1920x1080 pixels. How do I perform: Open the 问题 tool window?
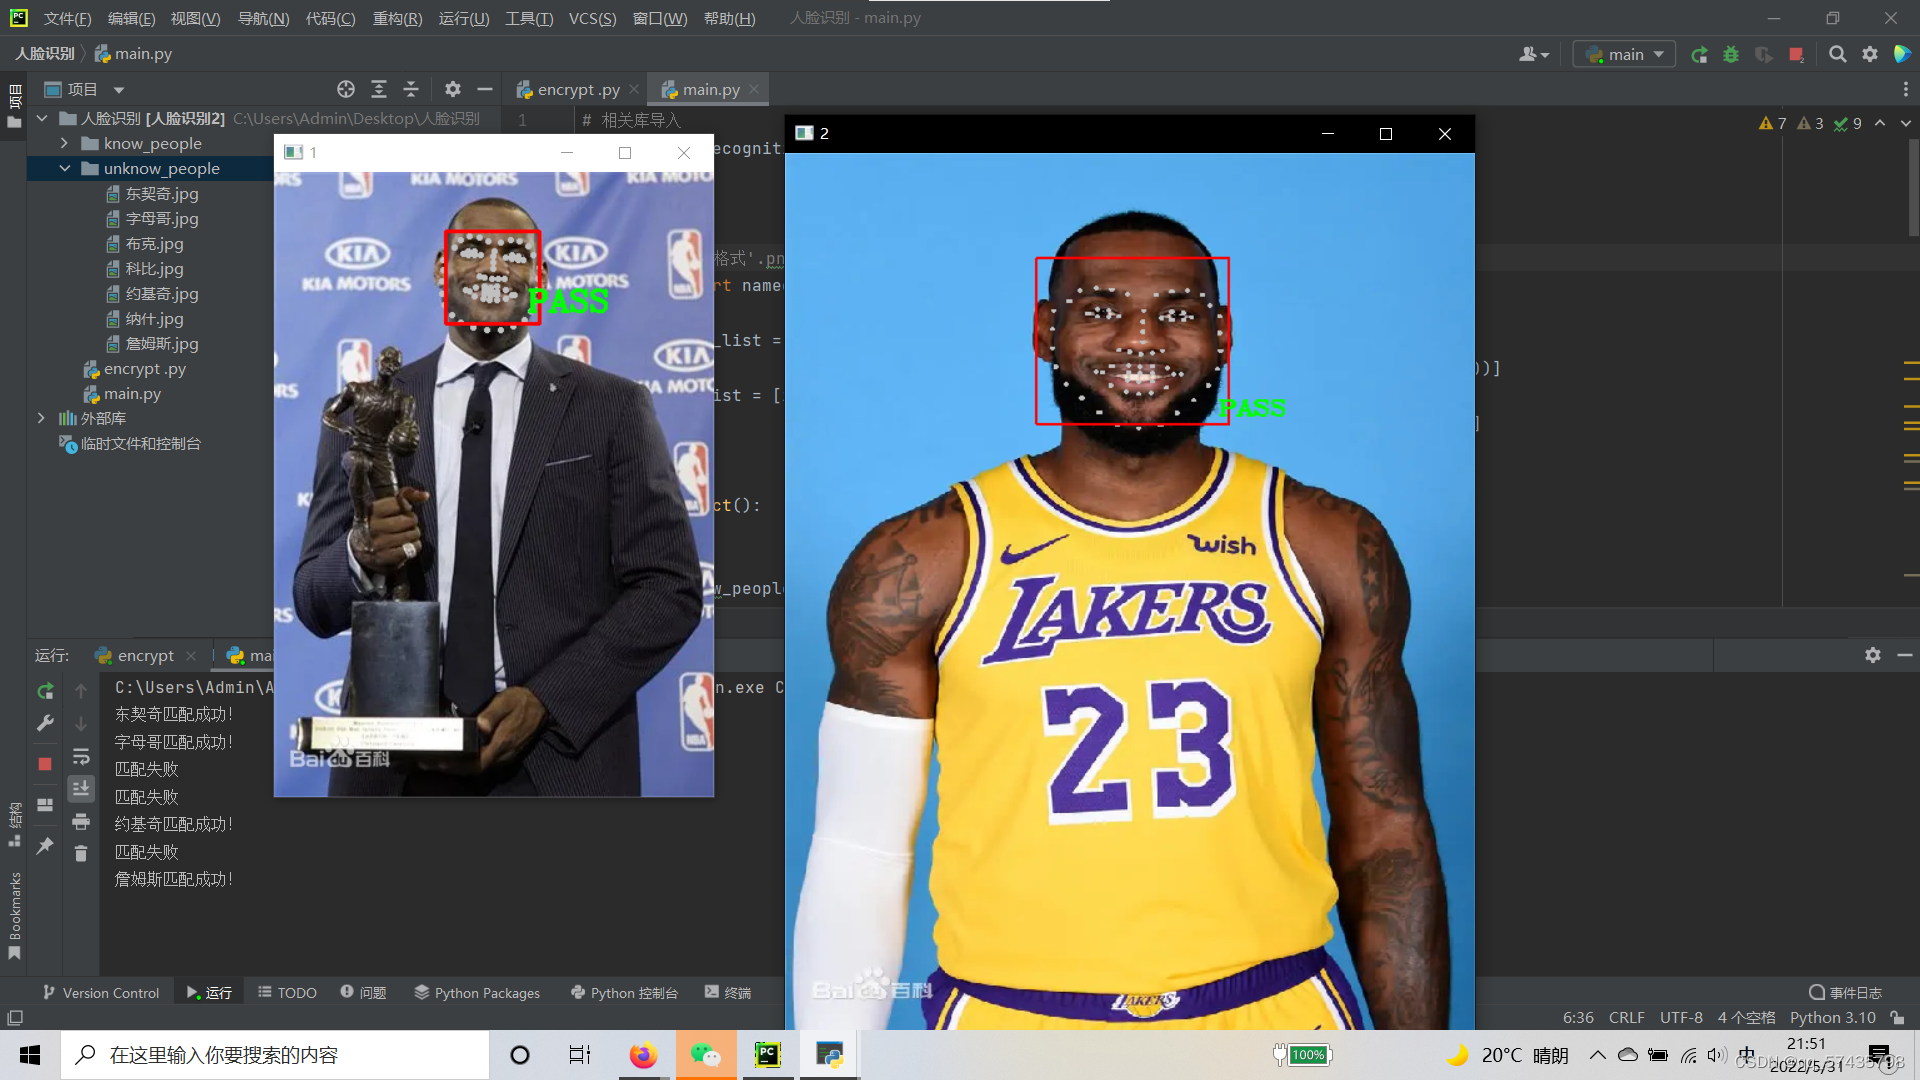(363, 992)
